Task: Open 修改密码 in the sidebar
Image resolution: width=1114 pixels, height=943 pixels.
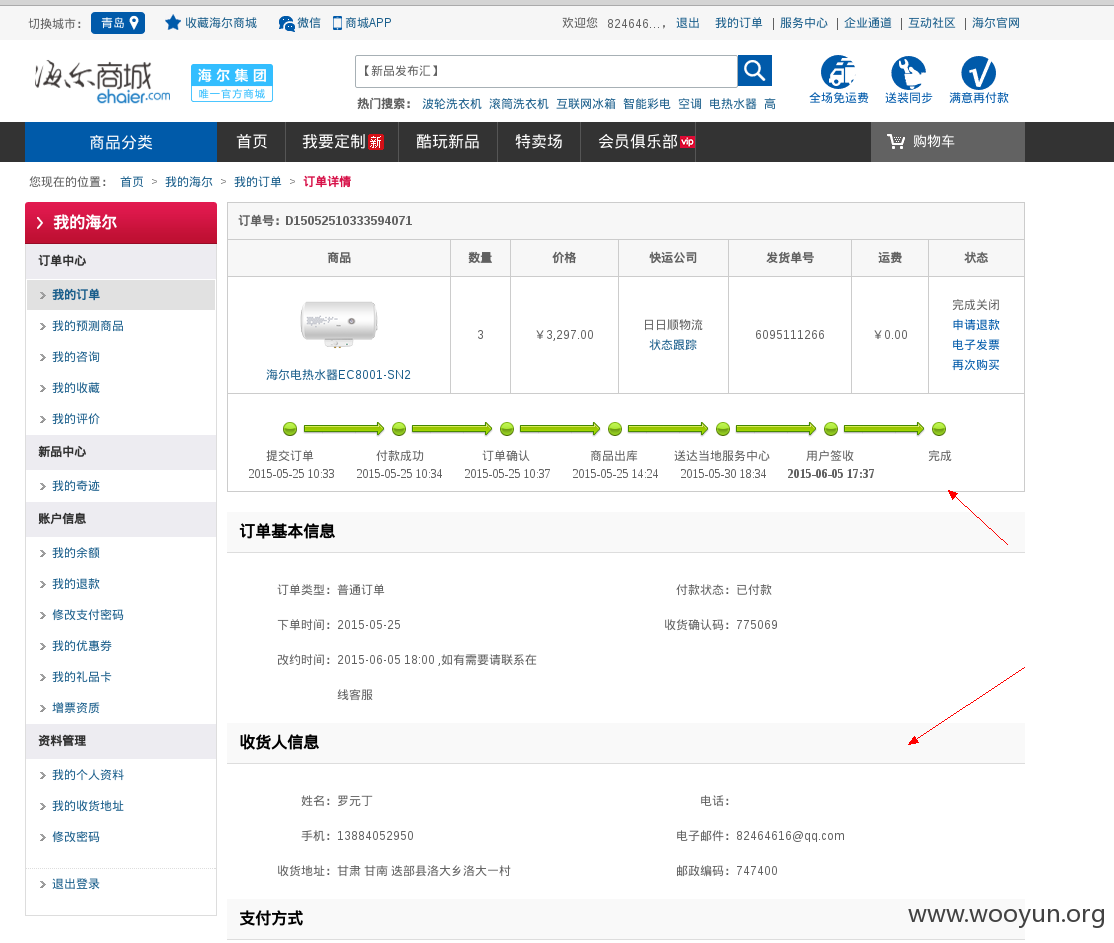Action: [75, 837]
